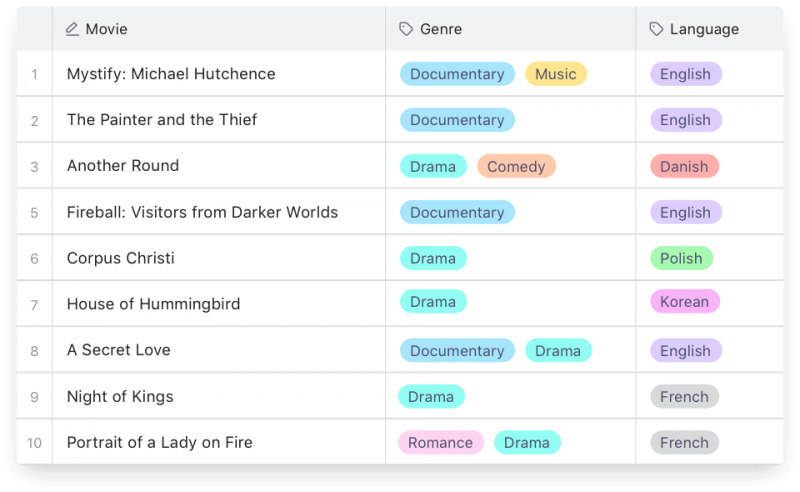Click the red Danish language tag
The width and height of the screenshot is (800, 492).
[684, 166]
